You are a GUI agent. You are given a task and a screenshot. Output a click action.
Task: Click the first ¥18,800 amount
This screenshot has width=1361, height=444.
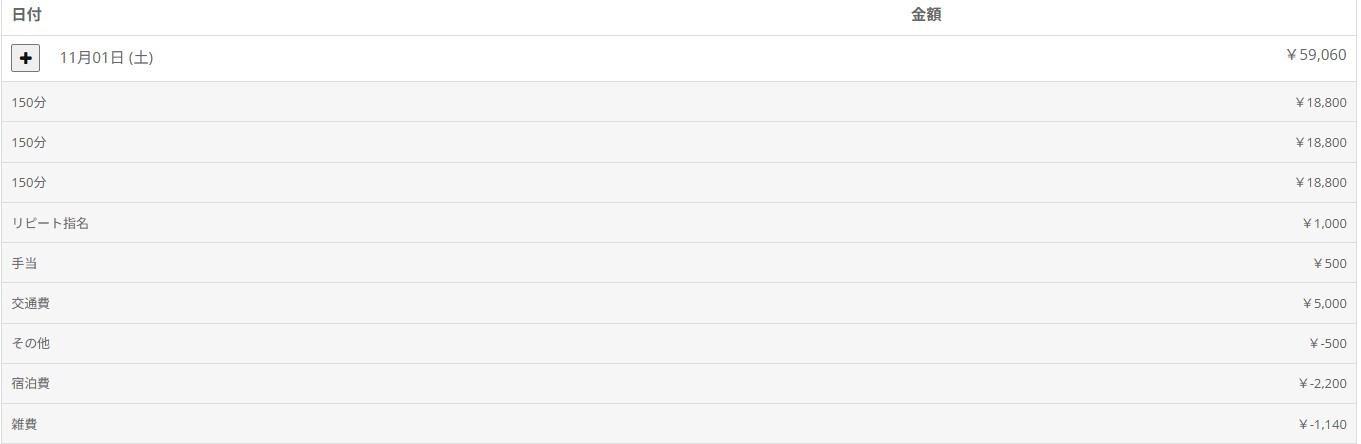[x=1320, y=102]
